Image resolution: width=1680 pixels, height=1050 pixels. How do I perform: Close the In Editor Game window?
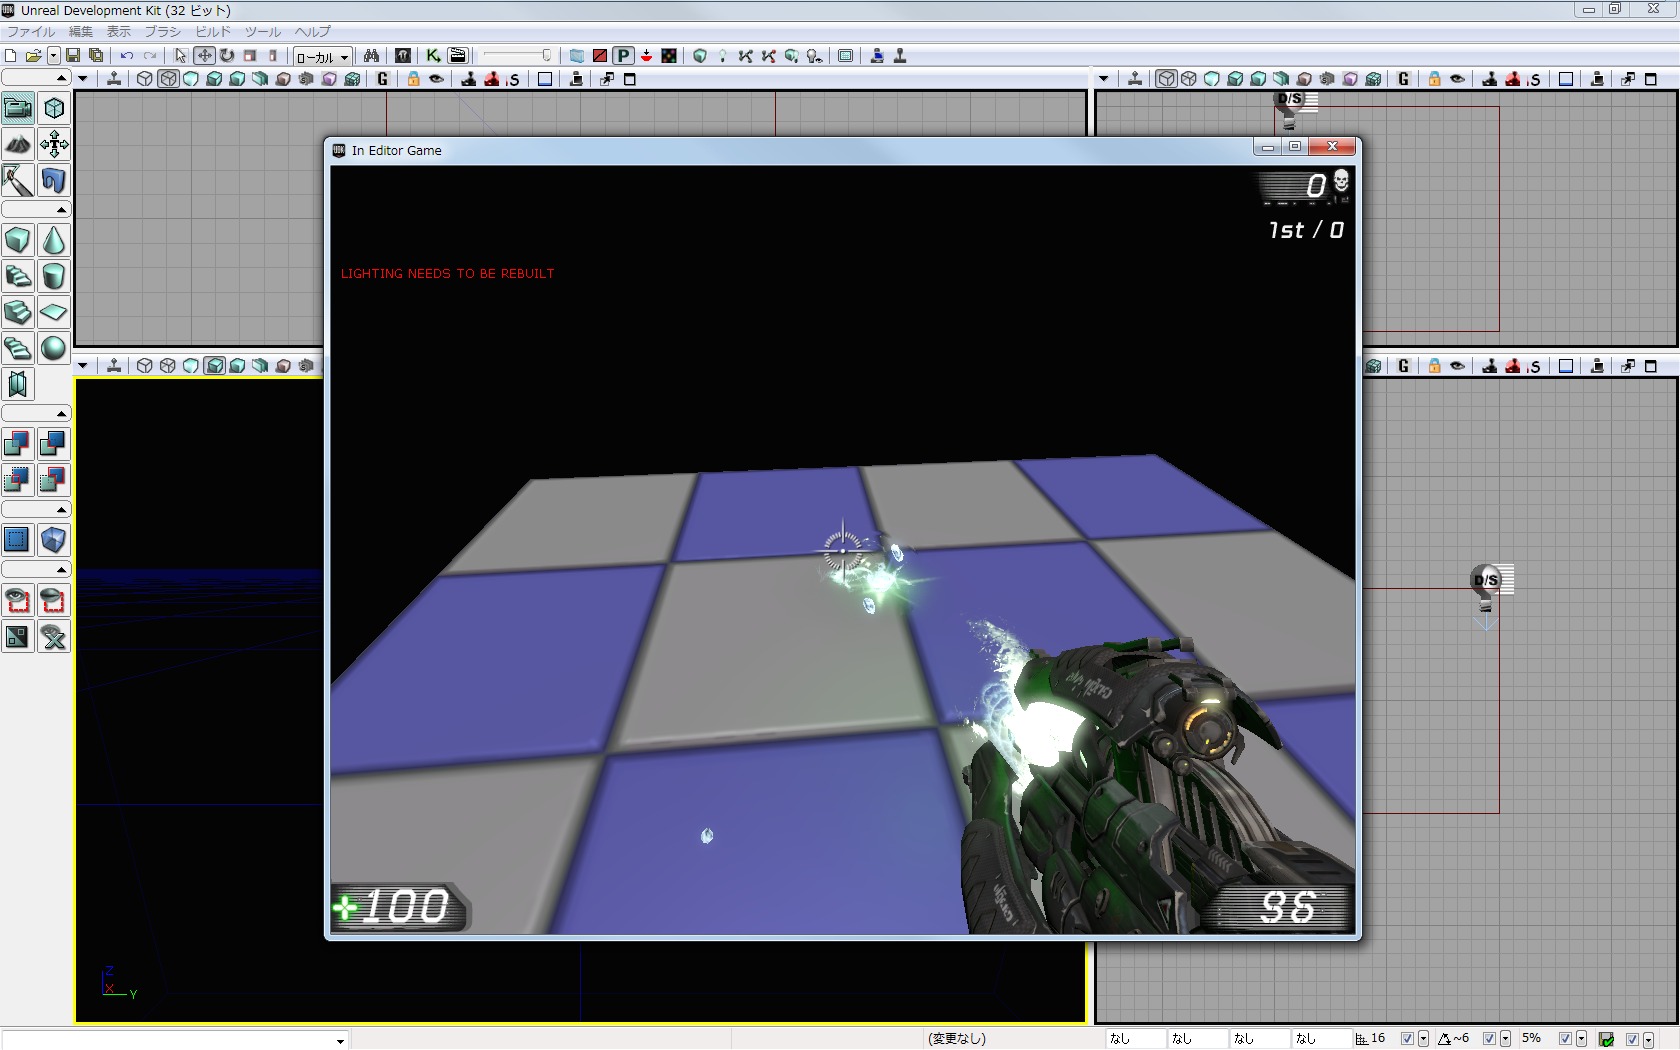1333,147
